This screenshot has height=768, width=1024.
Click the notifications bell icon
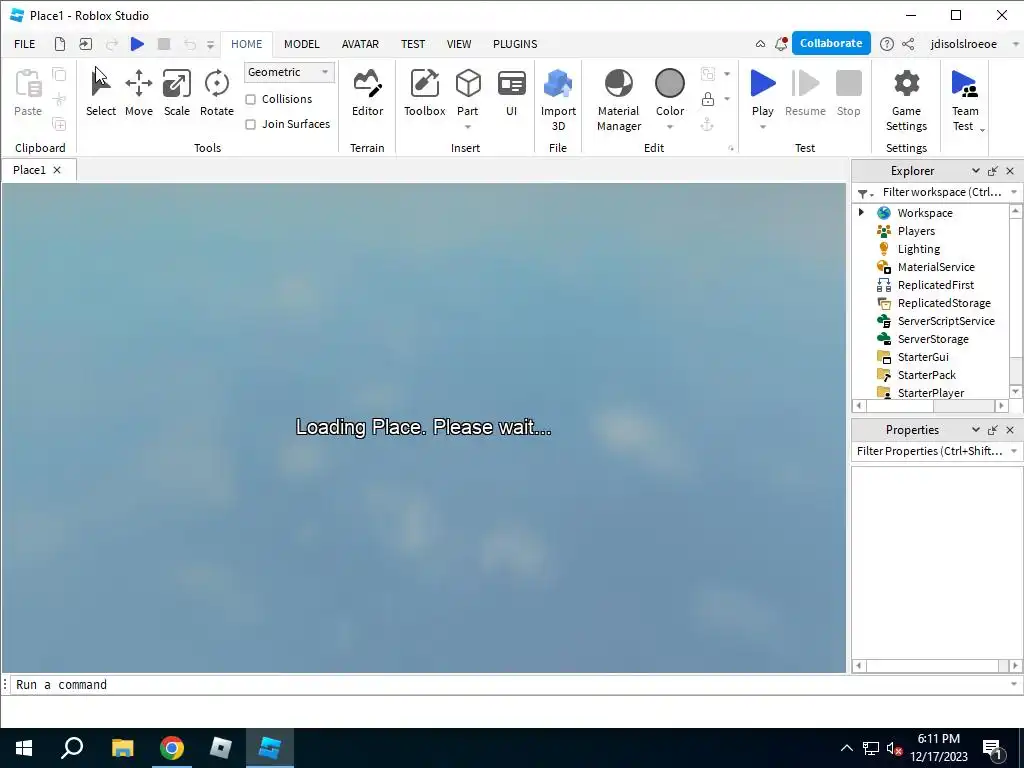coord(780,44)
